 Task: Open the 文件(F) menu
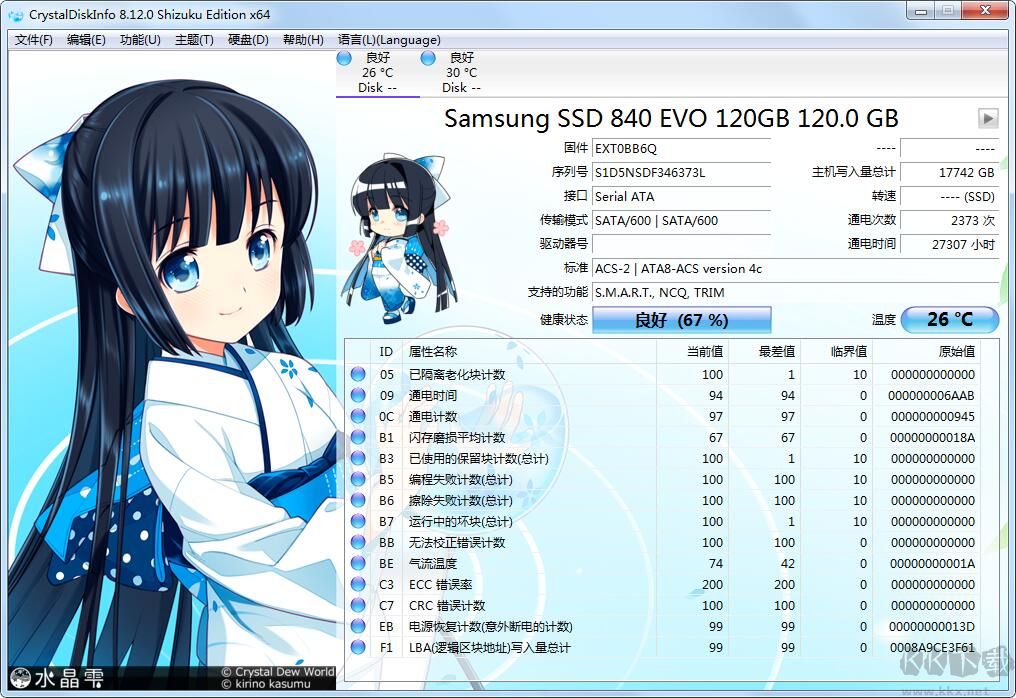pyautogui.click(x=34, y=40)
